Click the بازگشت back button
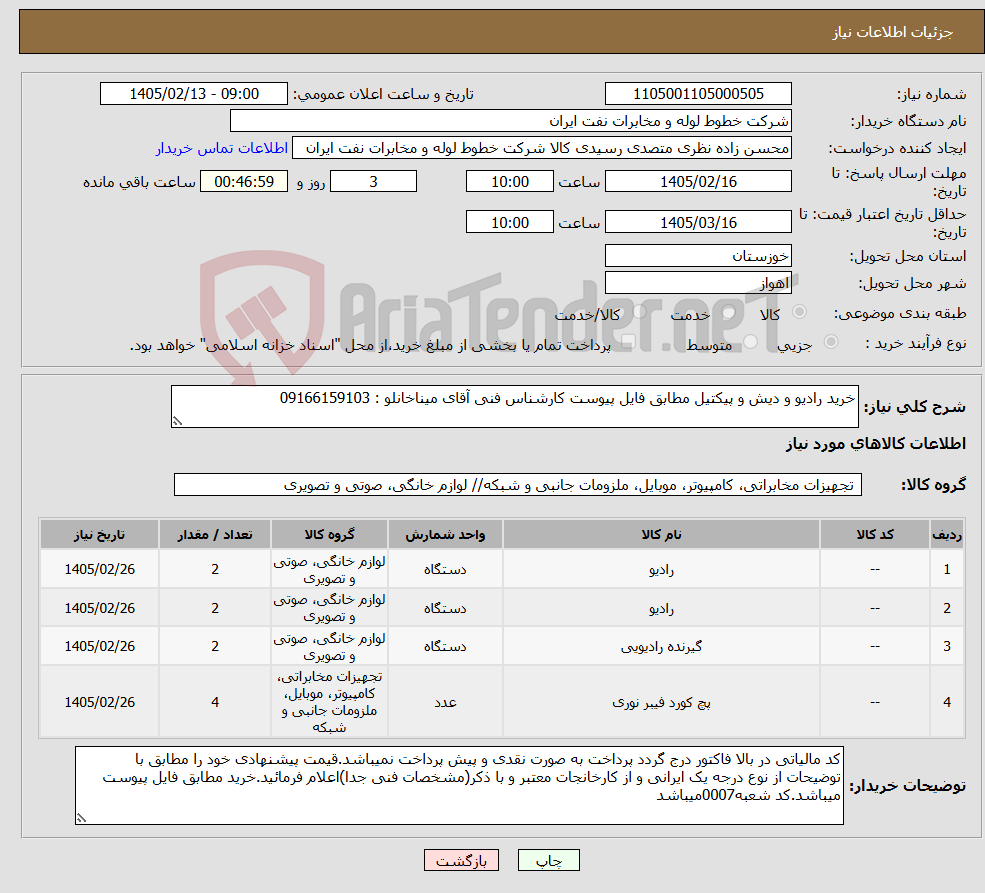Viewport: 985px width, 893px height. pos(461,860)
